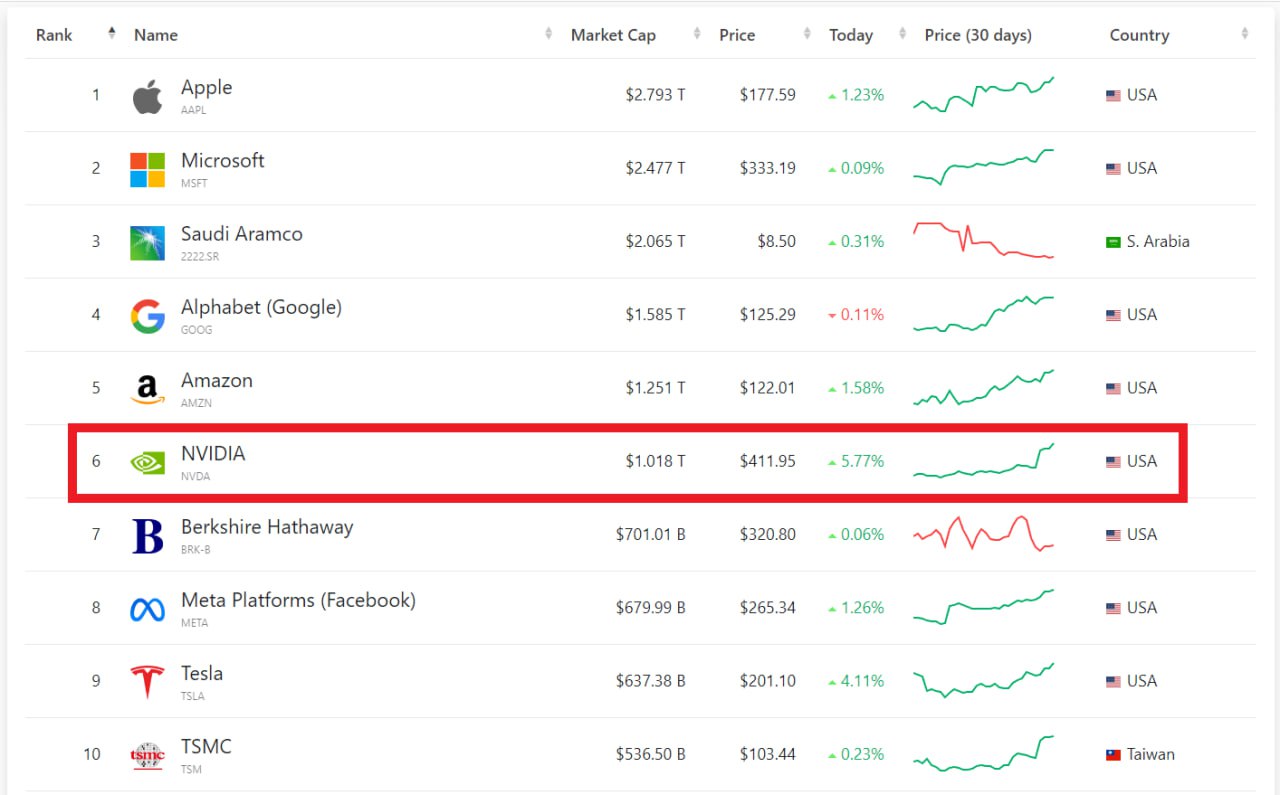Click Berkshire Hathaway's 30-day price chart
The image size is (1280, 795).
pos(984,533)
